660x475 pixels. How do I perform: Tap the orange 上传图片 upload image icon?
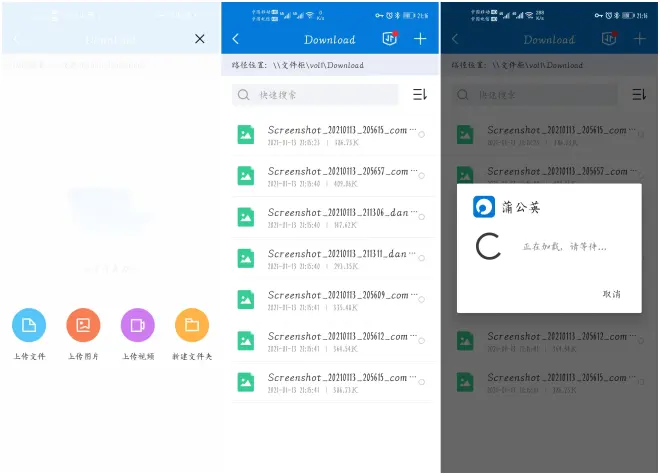[83, 325]
